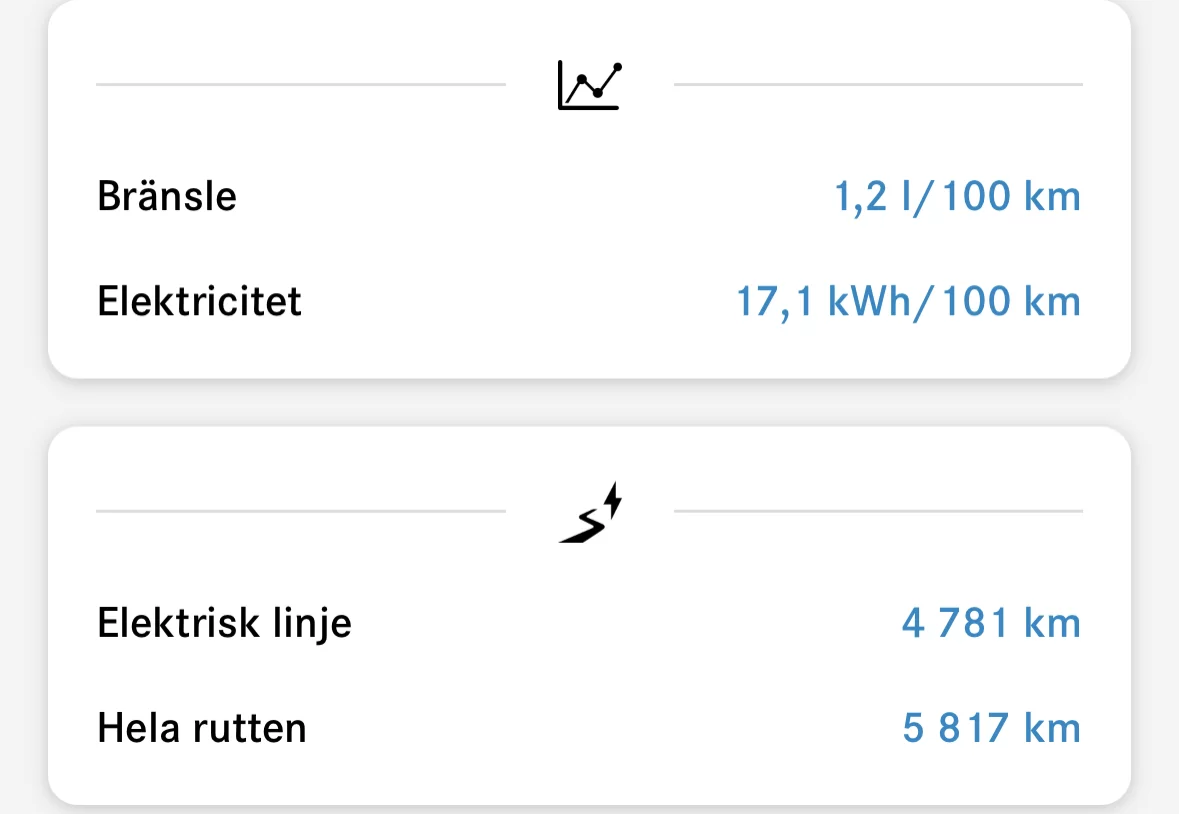Click the electric road lightning icon
1179x814 pixels.
coord(590,514)
